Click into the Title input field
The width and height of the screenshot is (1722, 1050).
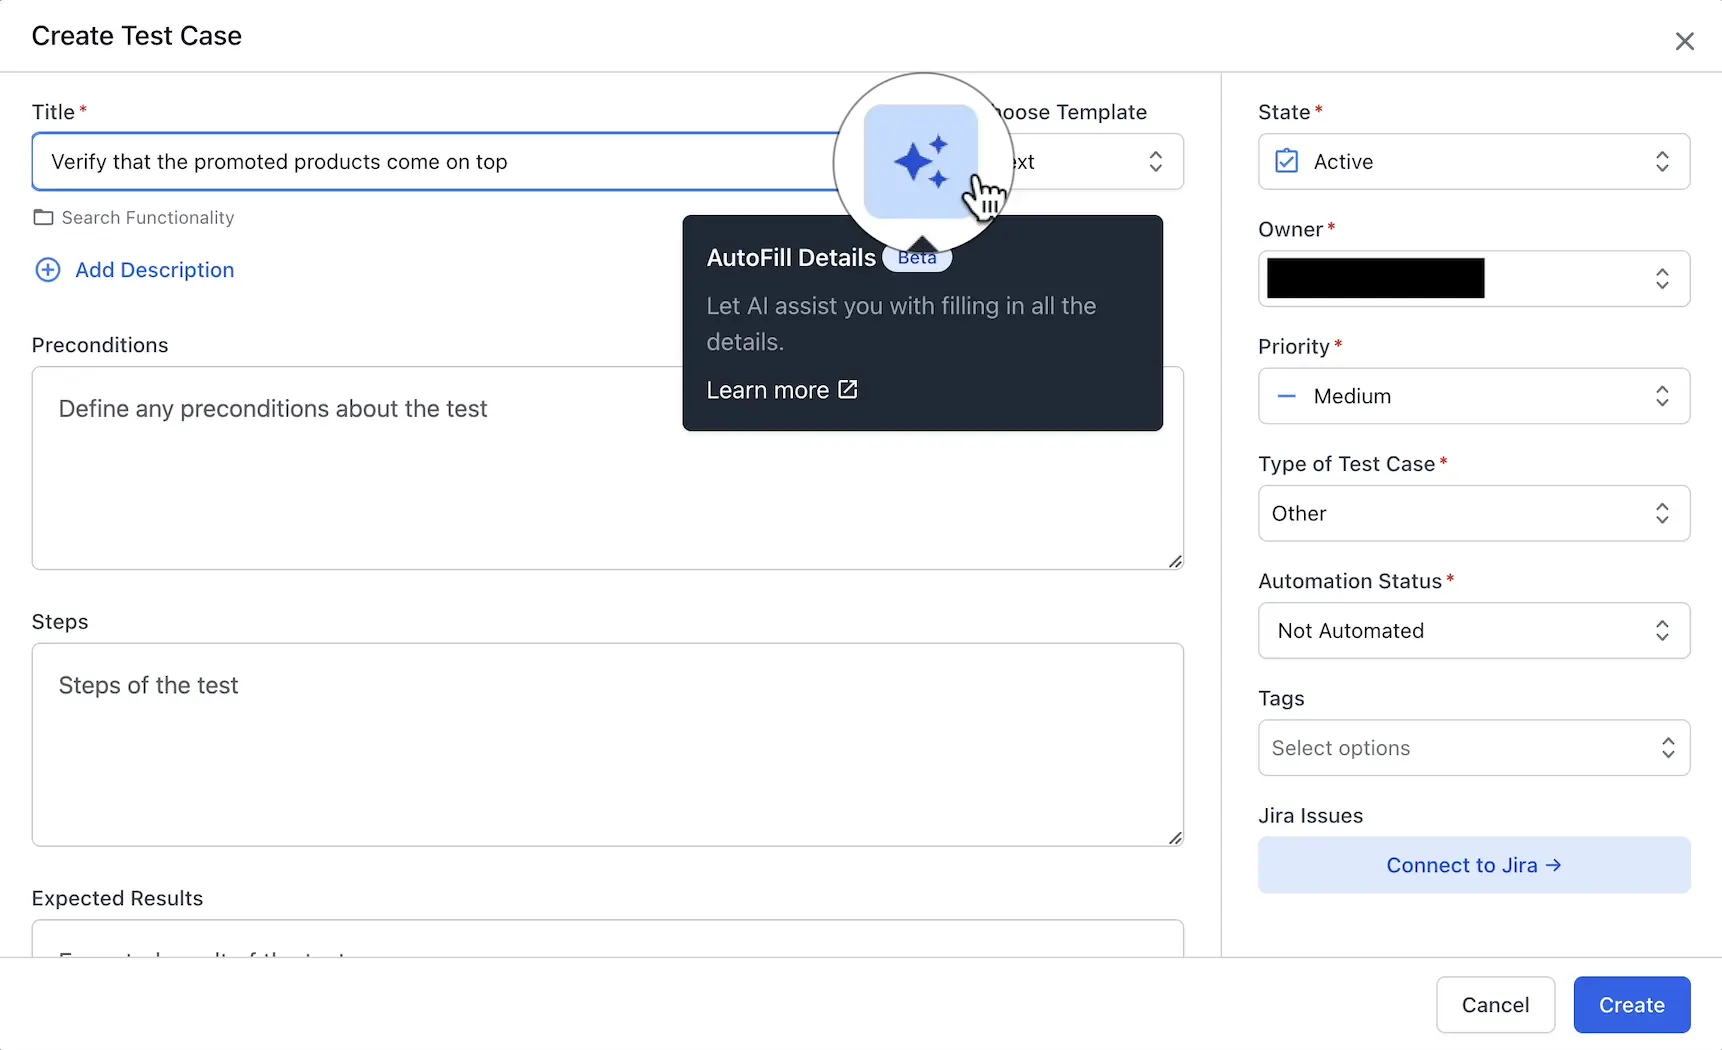click(430, 162)
